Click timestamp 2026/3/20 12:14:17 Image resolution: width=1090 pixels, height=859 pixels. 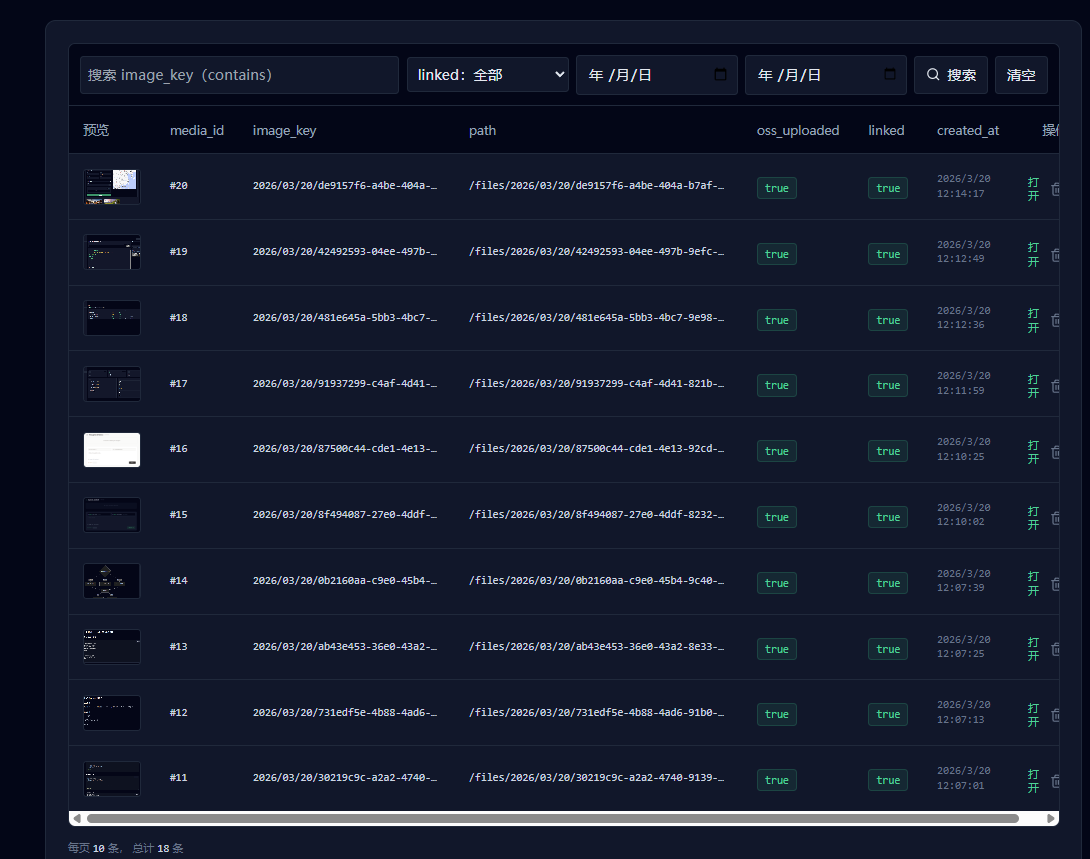point(963,186)
